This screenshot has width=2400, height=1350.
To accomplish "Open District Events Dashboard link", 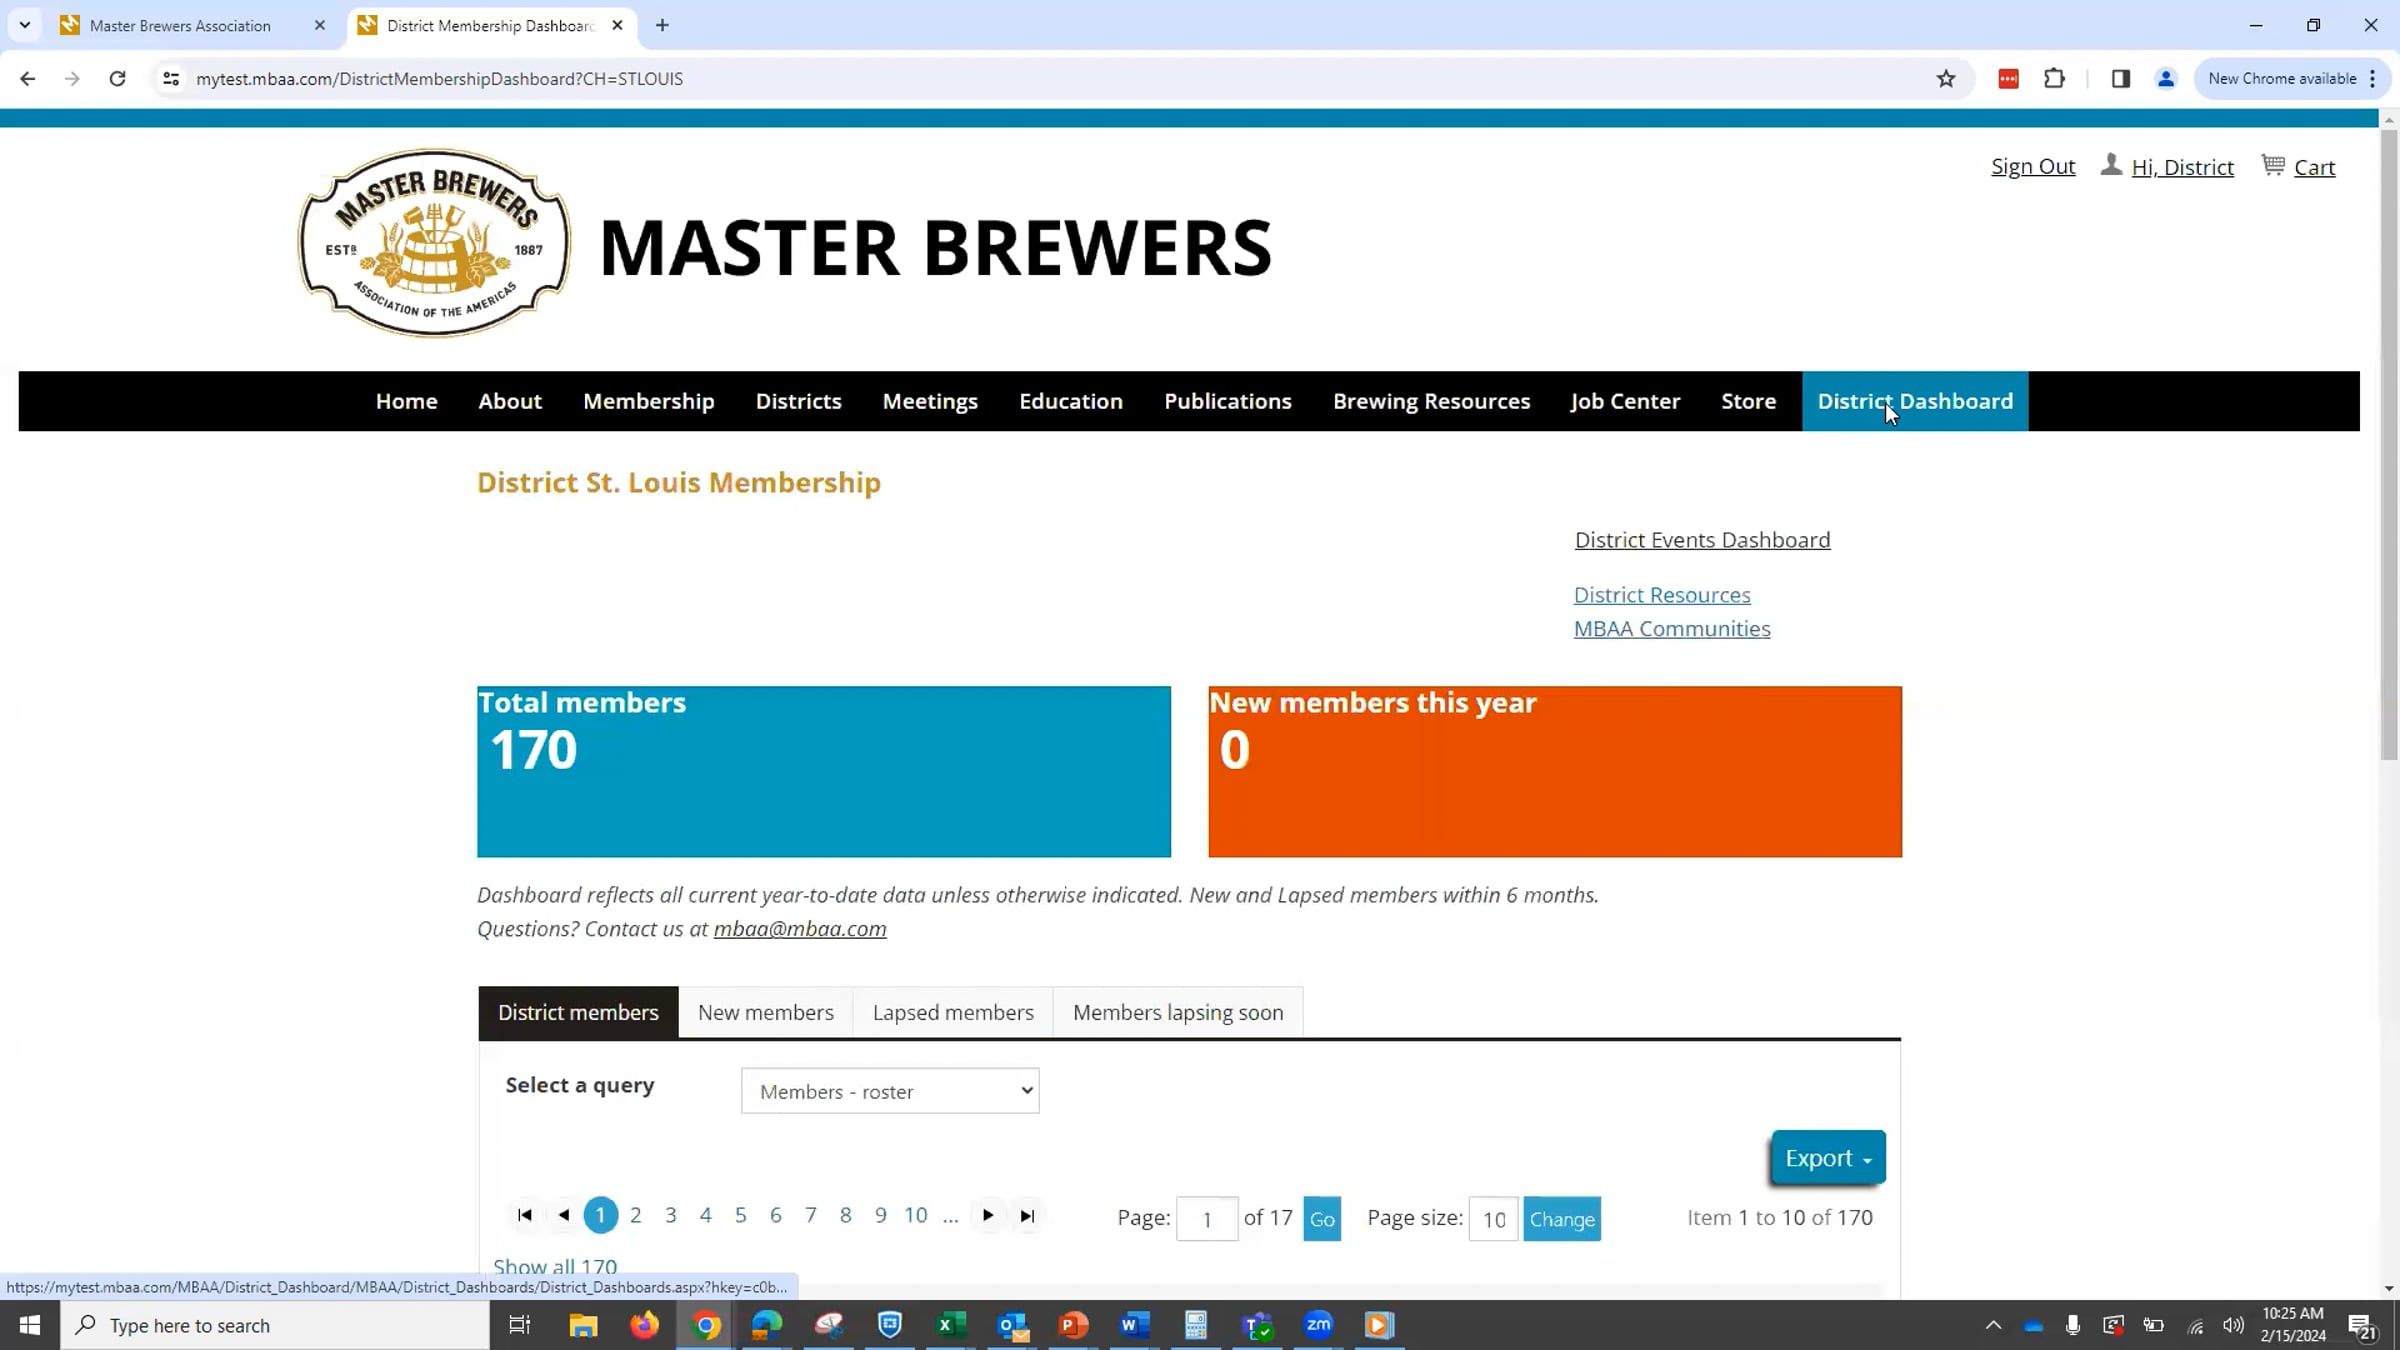I will point(1702,540).
